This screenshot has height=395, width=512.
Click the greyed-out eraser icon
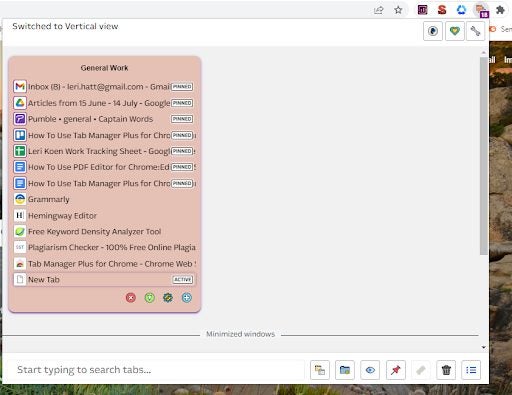421,370
